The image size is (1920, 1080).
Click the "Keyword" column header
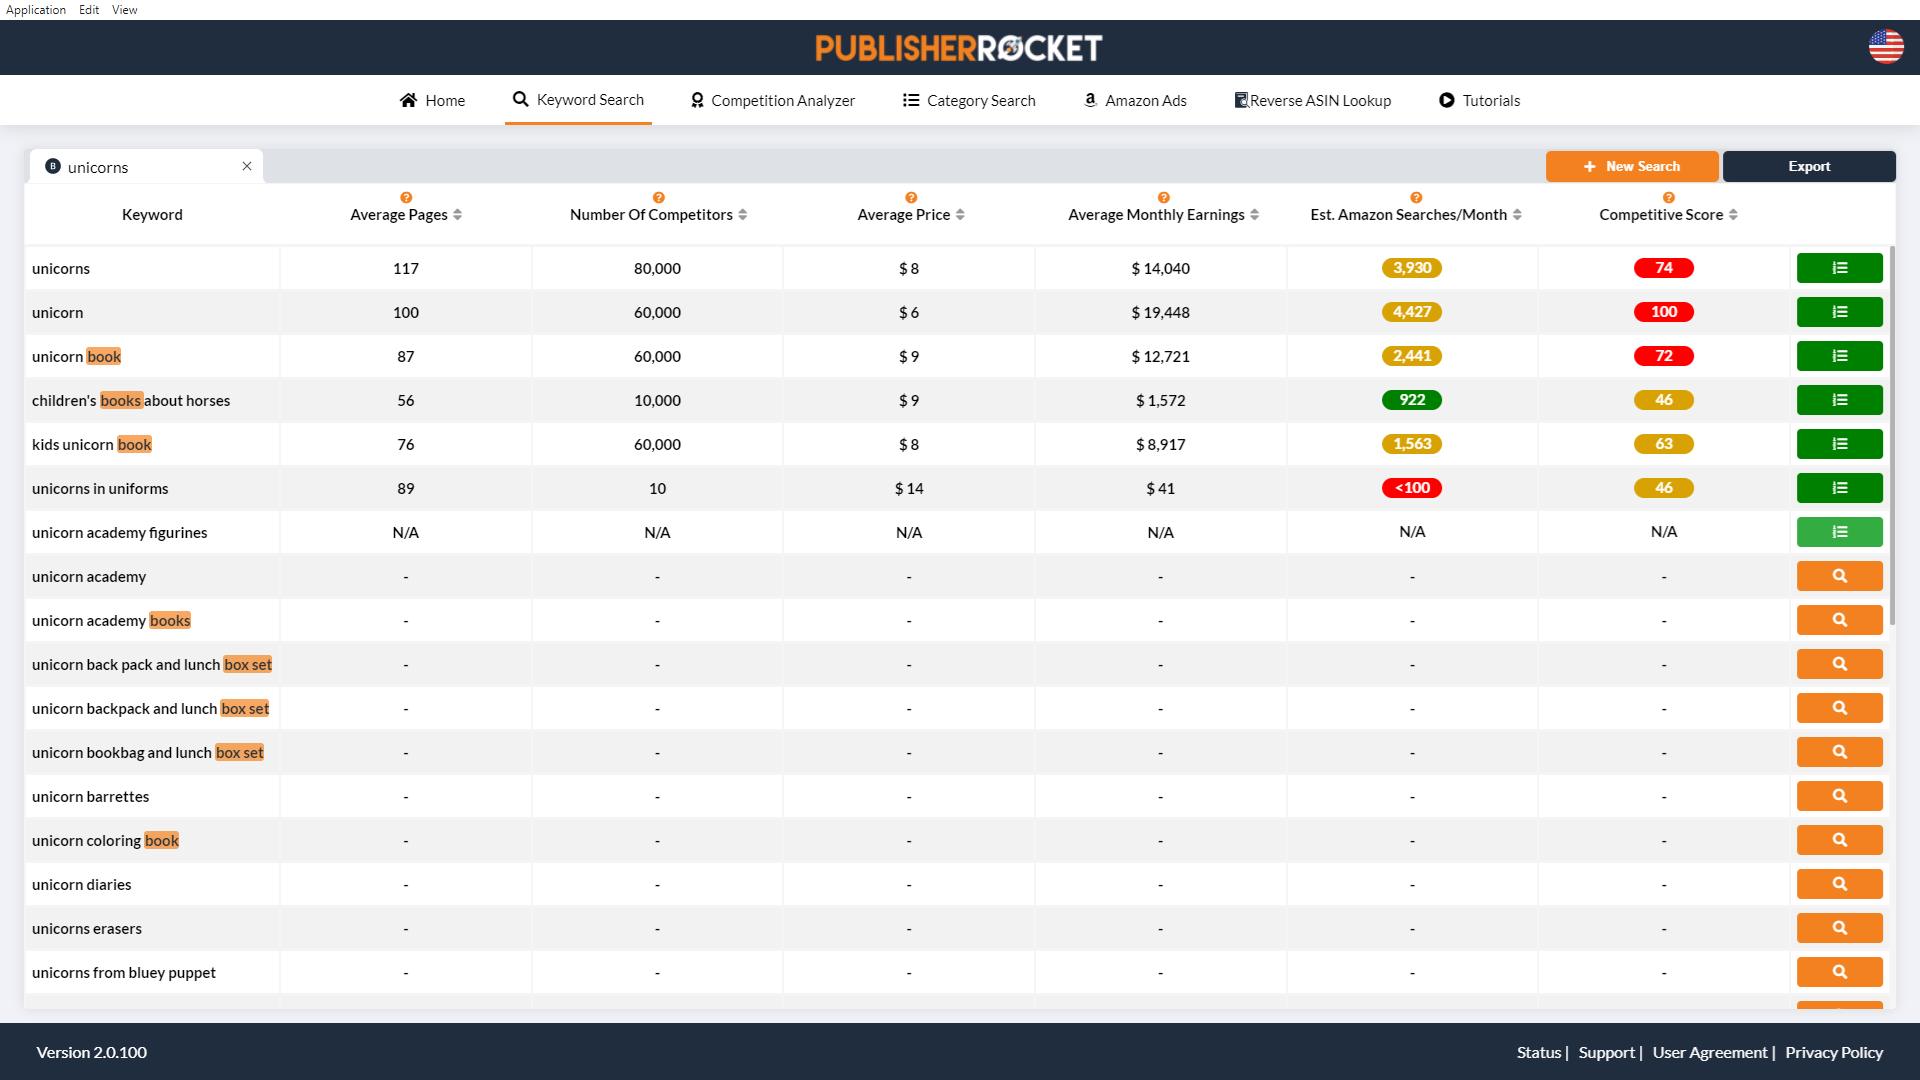coord(152,215)
